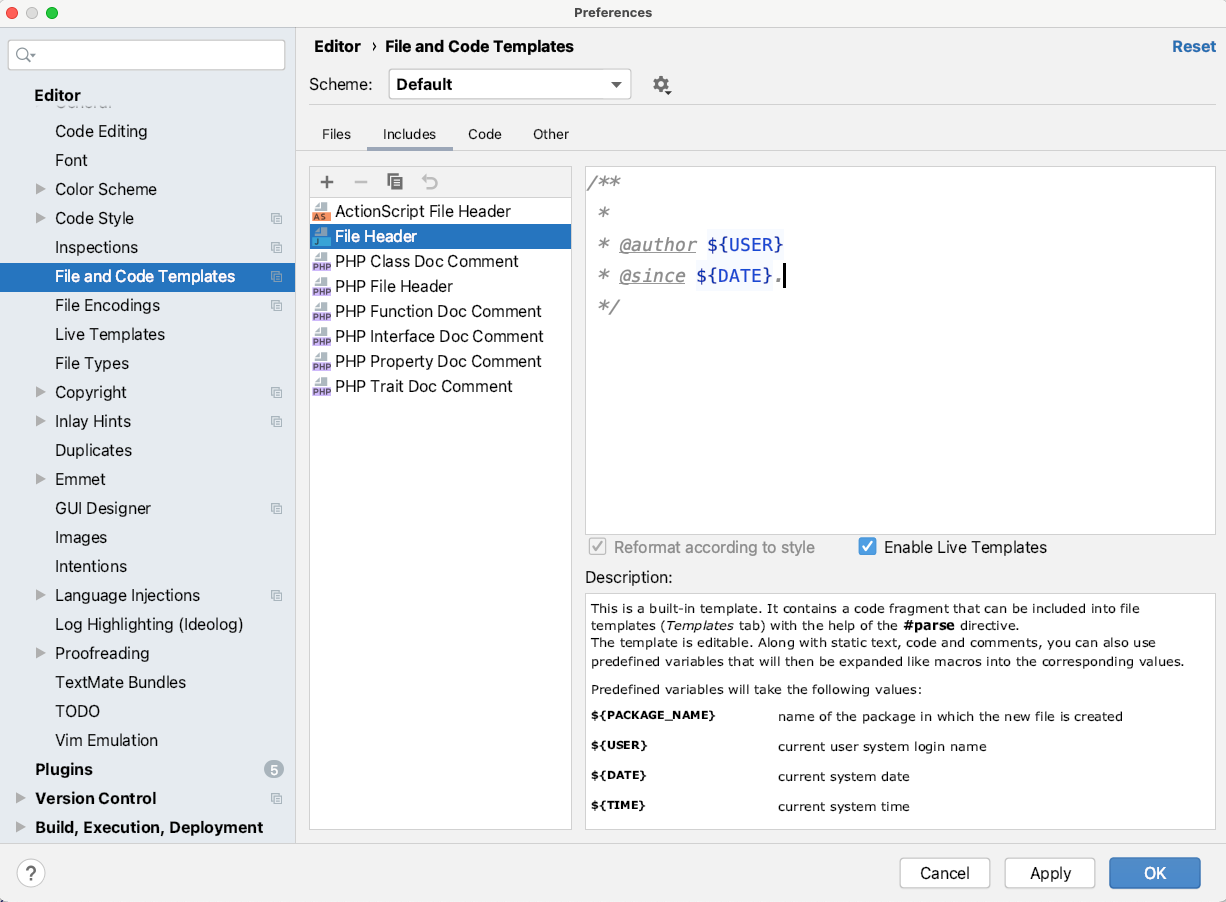Open Log Highlighting (Ideolog) settings
Image resolution: width=1226 pixels, height=902 pixels.
pyautogui.click(x=149, y=624)
